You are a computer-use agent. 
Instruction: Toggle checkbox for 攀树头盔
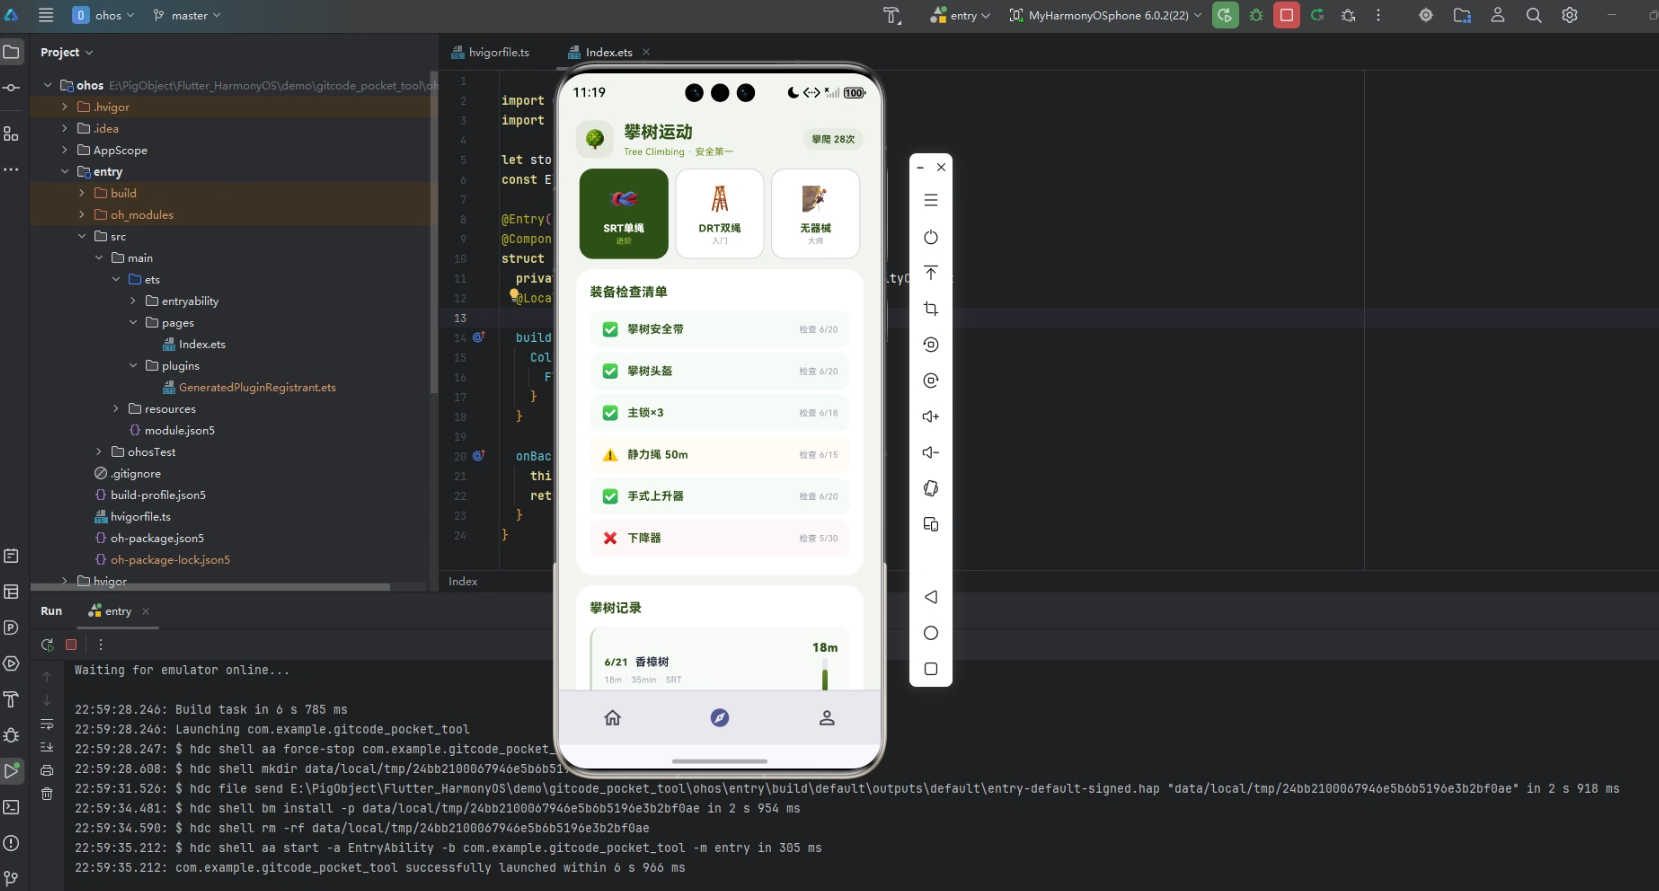pyautogui.click(x=610, y=371)
